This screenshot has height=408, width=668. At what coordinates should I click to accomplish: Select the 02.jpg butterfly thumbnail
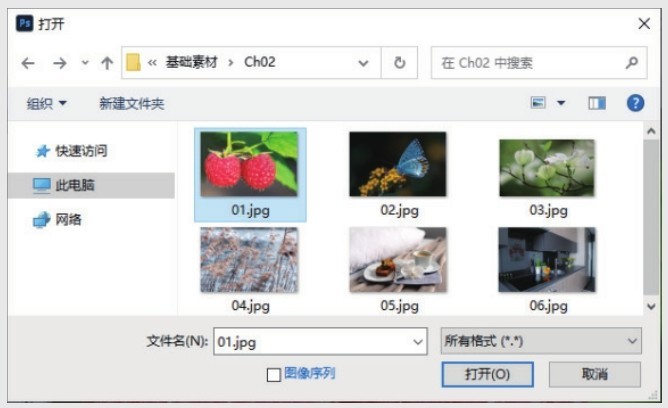[398, 175]
